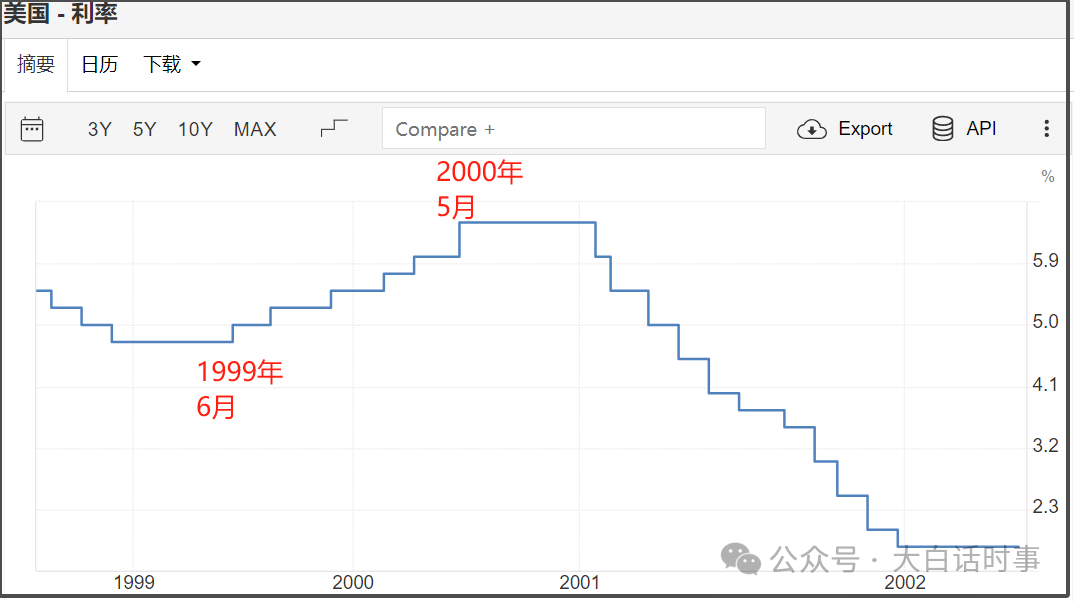Image resolution: width=1074 pixels, height=602 pixels.
Task: Select the step-line chart type icon
Action: coord(334,128)
